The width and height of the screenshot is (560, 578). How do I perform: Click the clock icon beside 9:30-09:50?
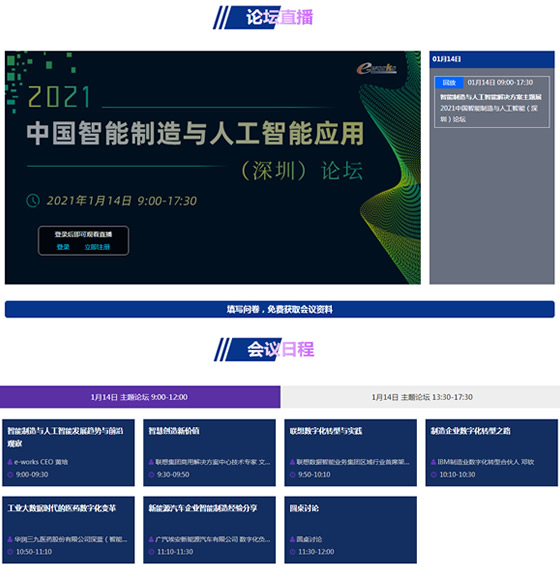coord(151,474)
